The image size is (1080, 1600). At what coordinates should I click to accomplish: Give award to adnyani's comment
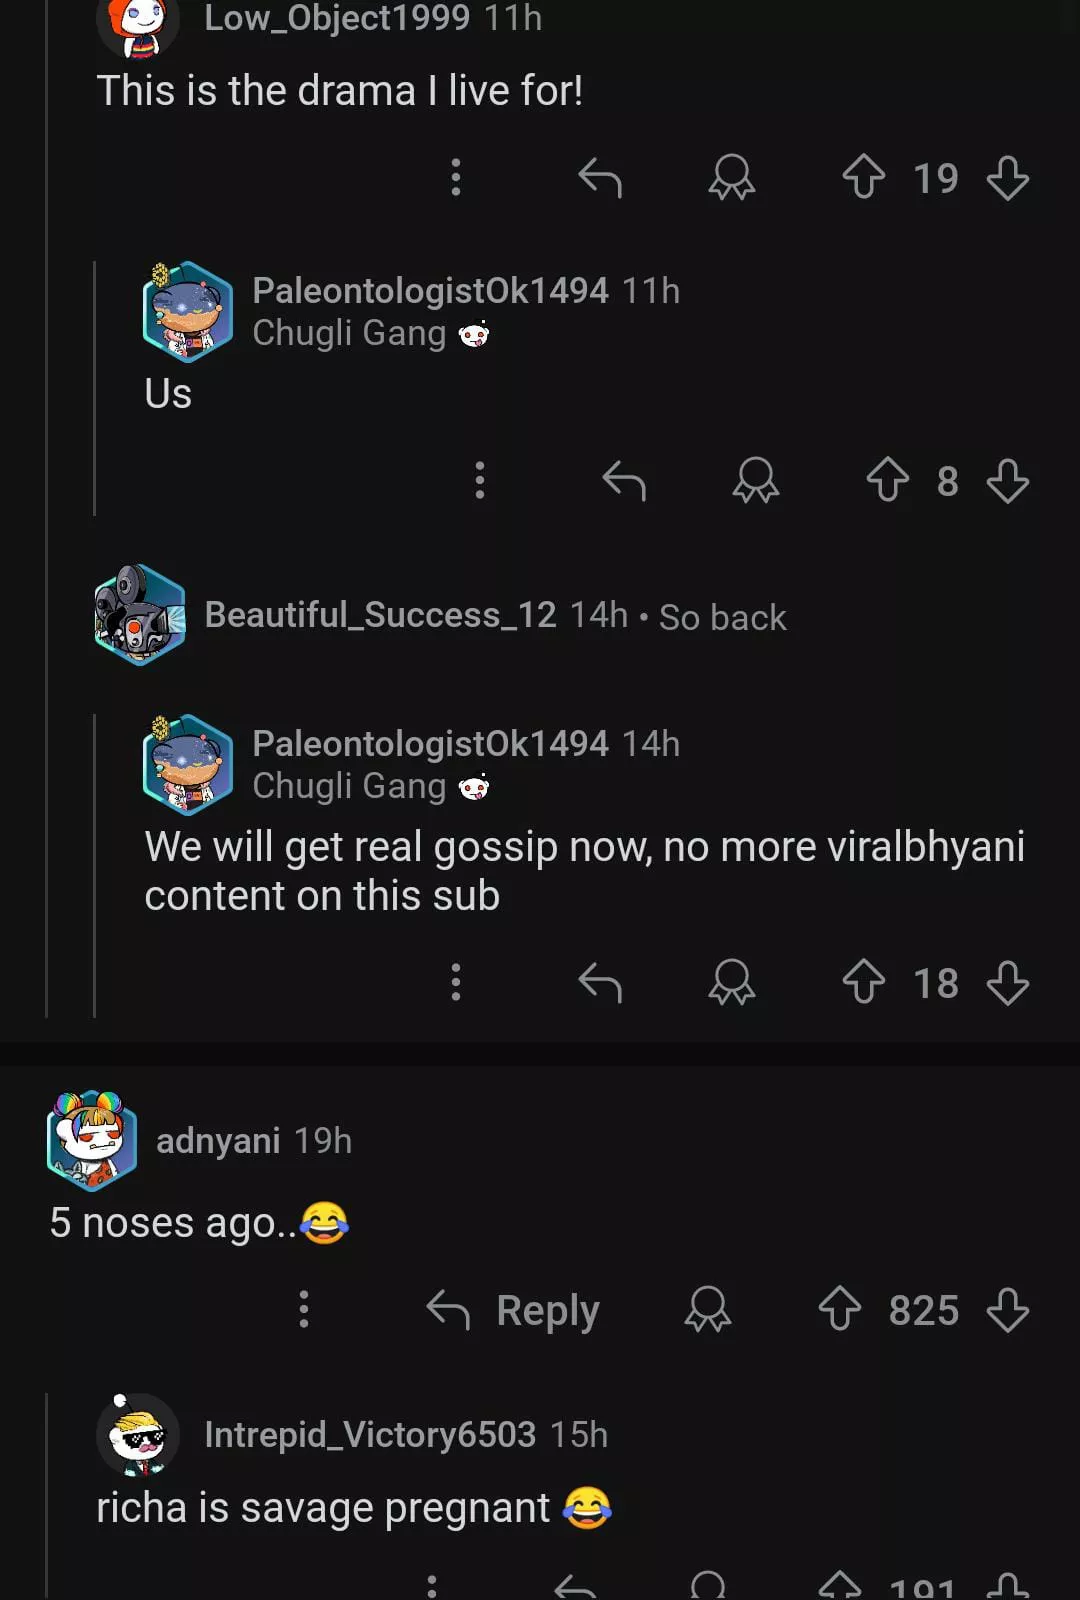pyautogui.click(x=708, y=1310)
